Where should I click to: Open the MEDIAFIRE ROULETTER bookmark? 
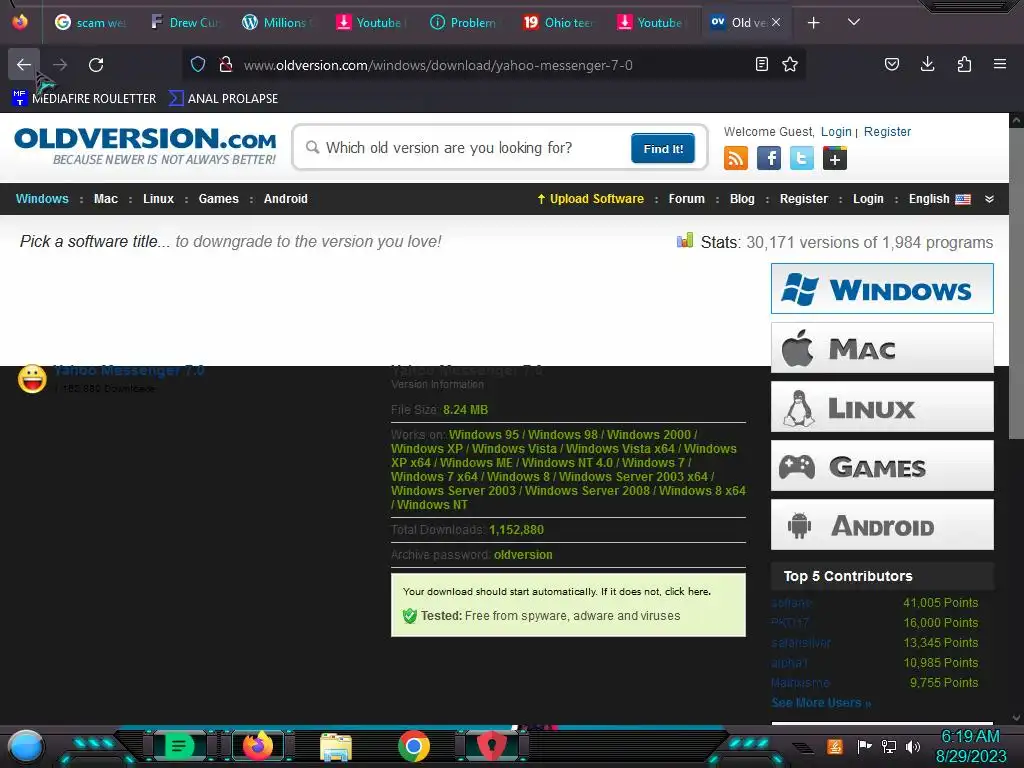click(x=84, y=98)
